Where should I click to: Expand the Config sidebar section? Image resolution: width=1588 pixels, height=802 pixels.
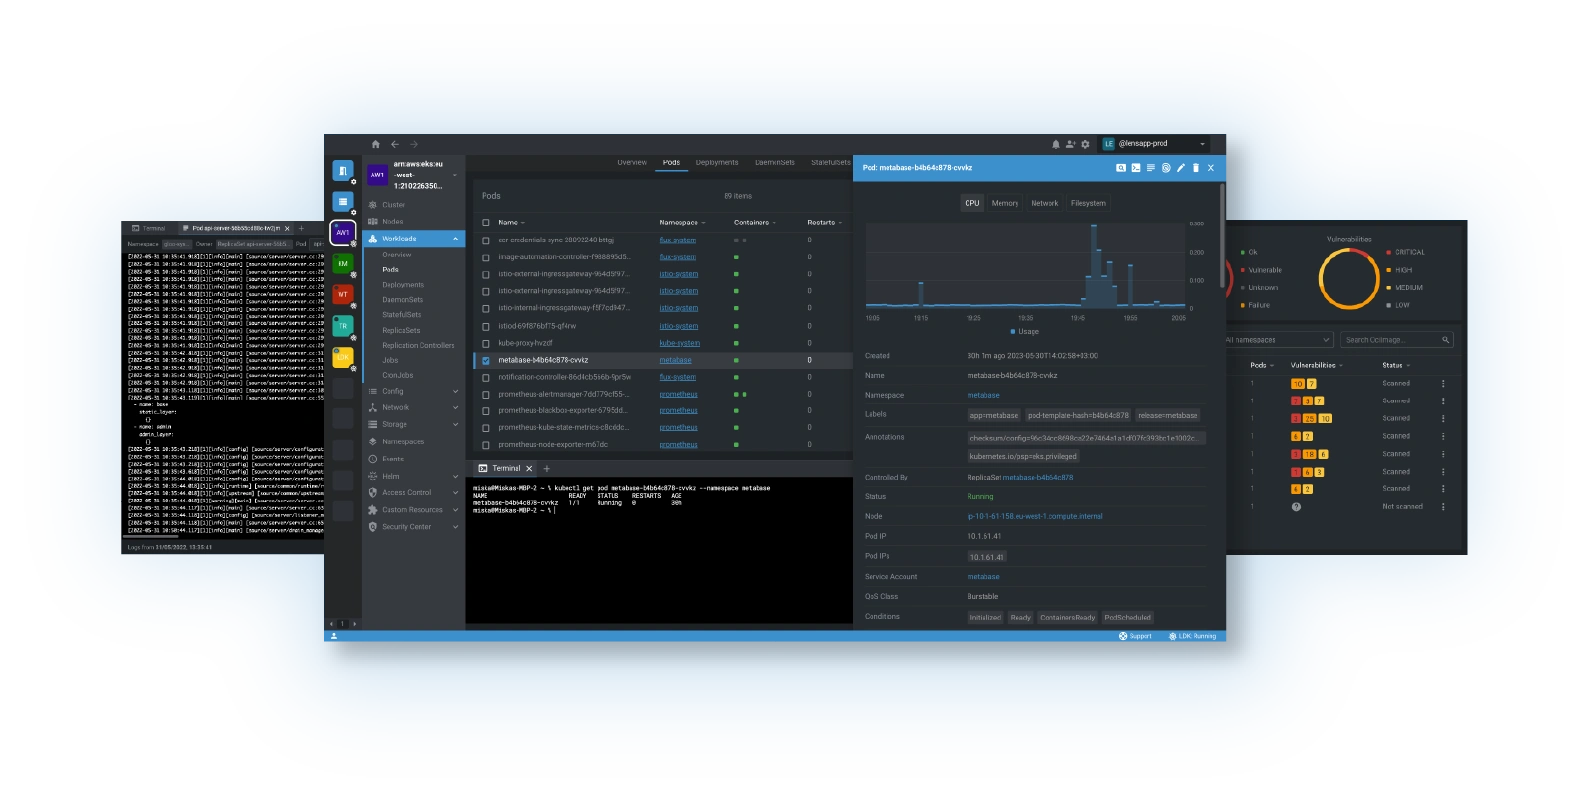coord(455,391)
